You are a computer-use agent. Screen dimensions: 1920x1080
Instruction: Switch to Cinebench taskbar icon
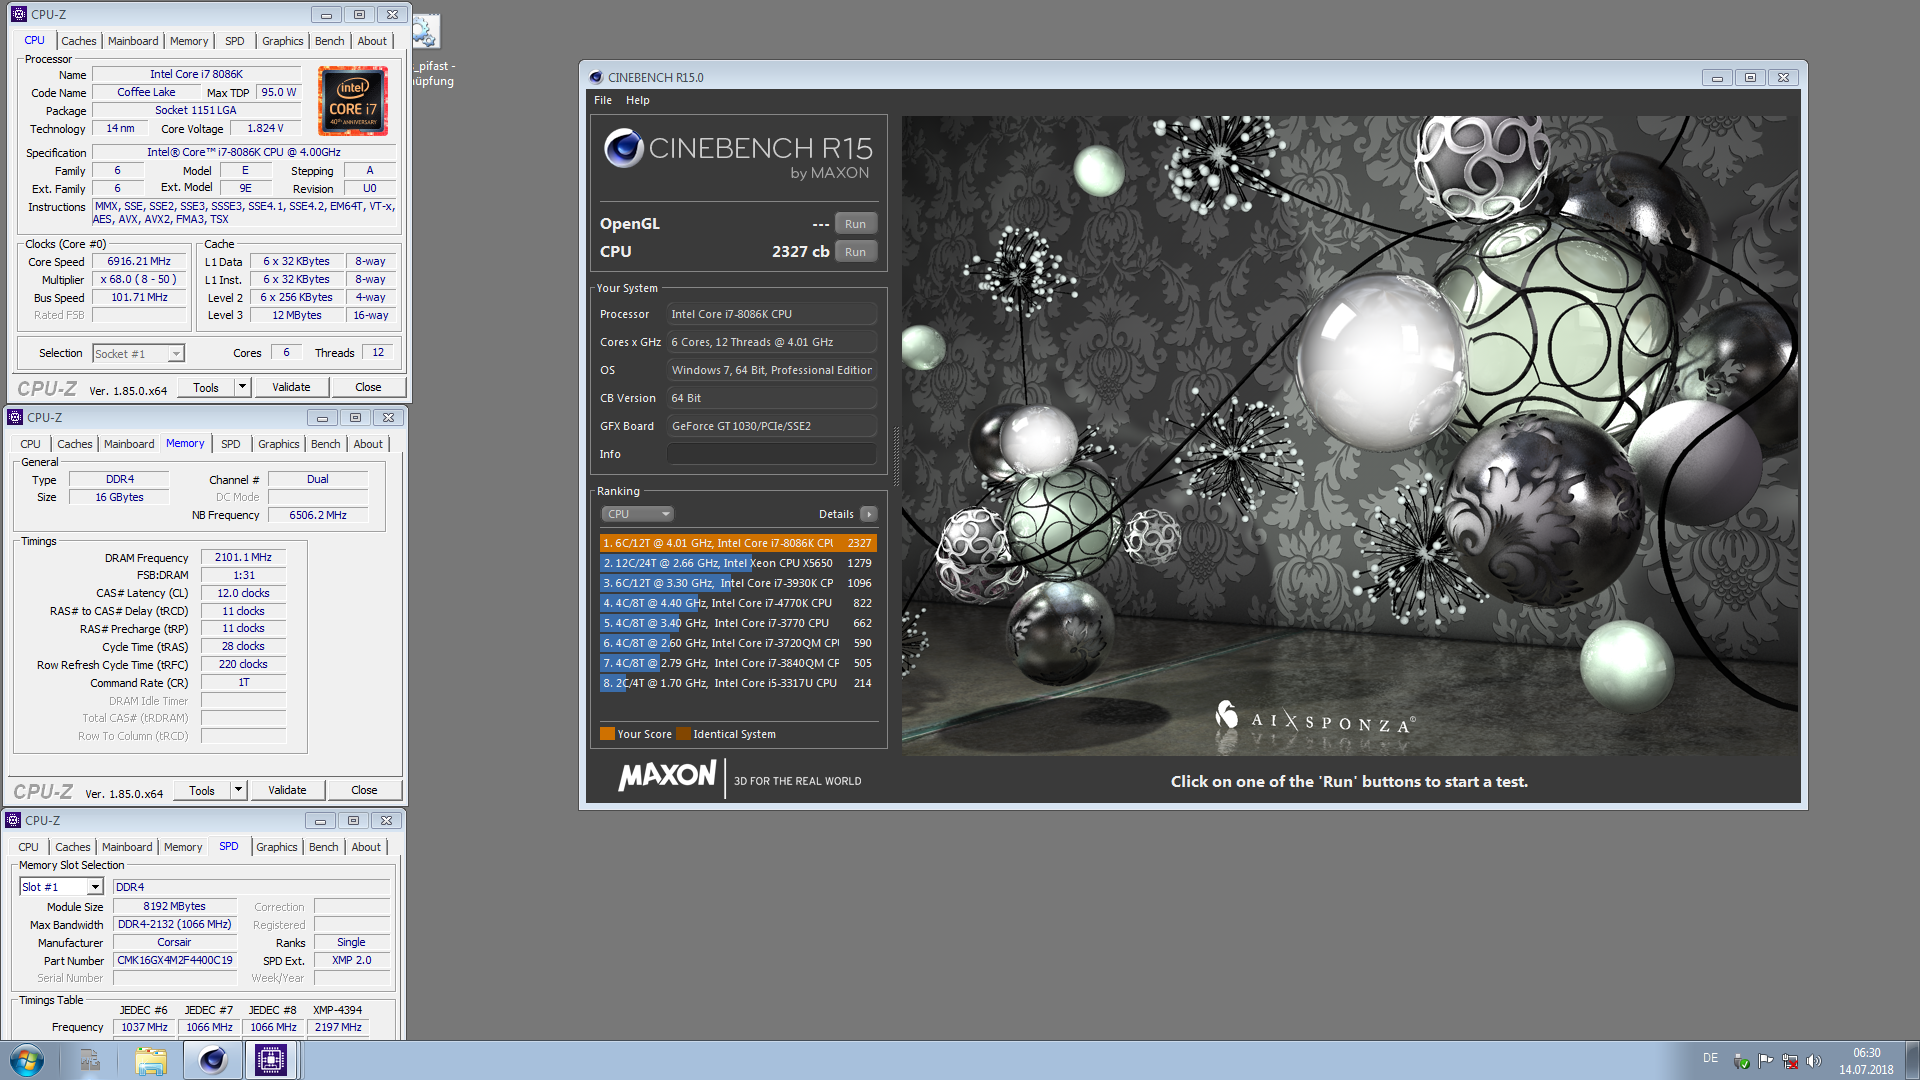tap(212, 1060)
